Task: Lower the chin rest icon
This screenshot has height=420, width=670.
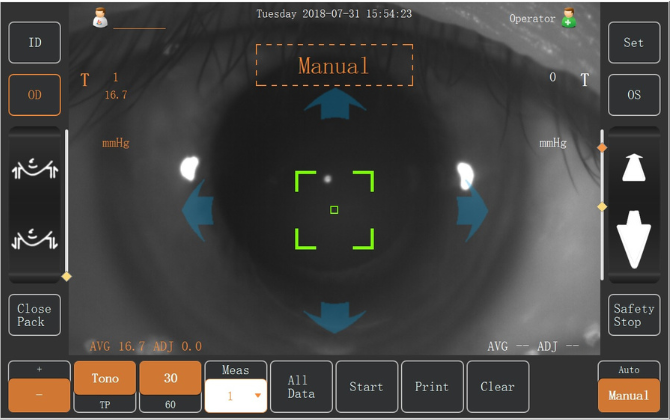Action: (35, 239)
